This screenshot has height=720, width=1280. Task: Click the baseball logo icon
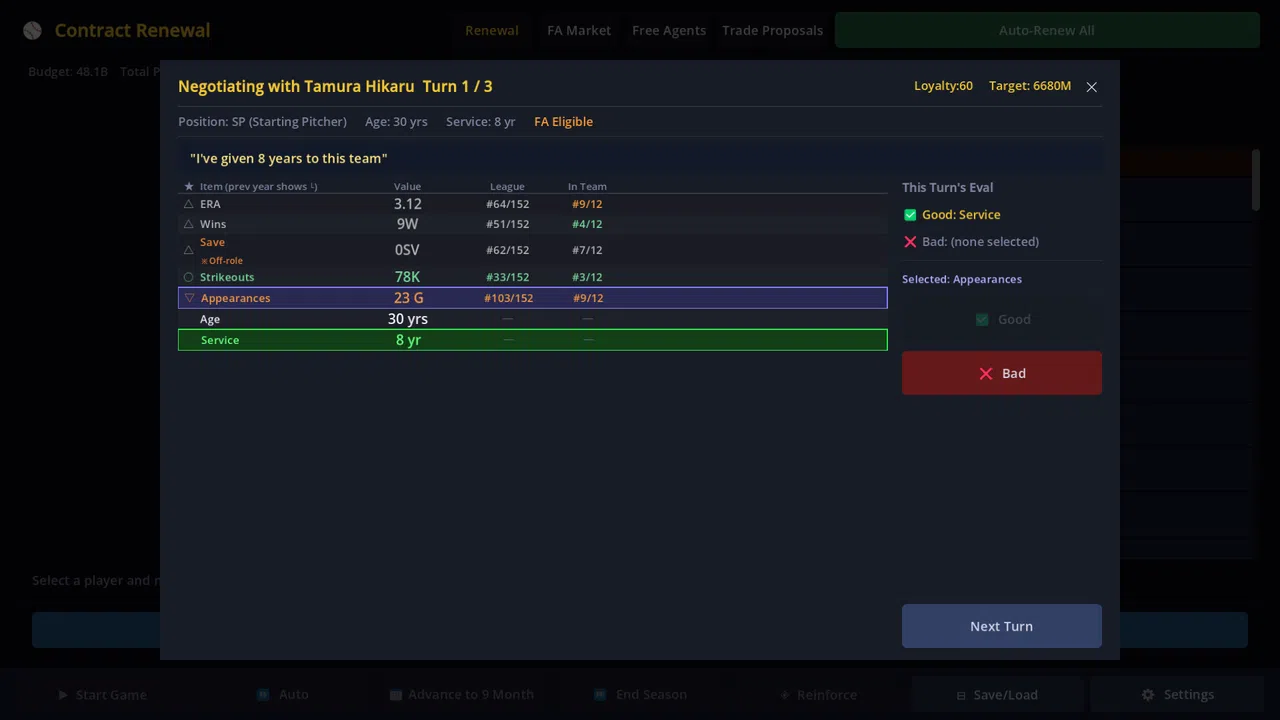tap(32, 30)
